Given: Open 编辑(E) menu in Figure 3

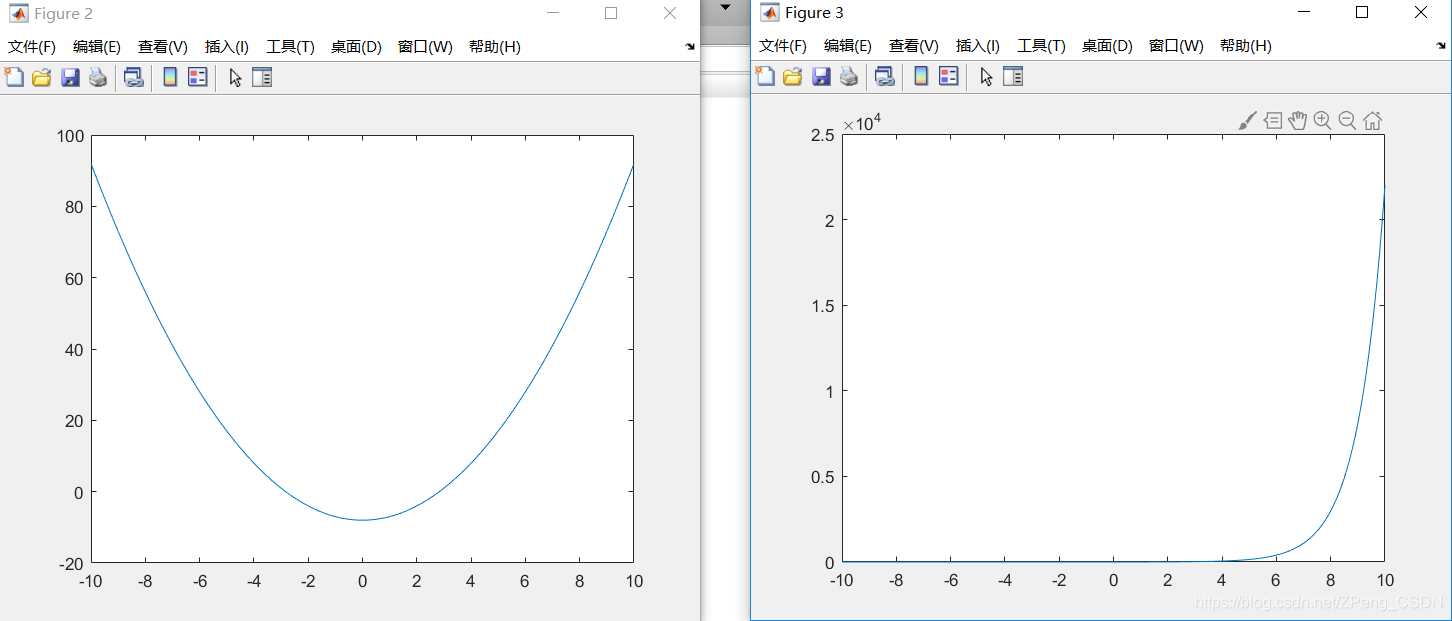Looking at the screenshot, I should [x=848, y=46].
